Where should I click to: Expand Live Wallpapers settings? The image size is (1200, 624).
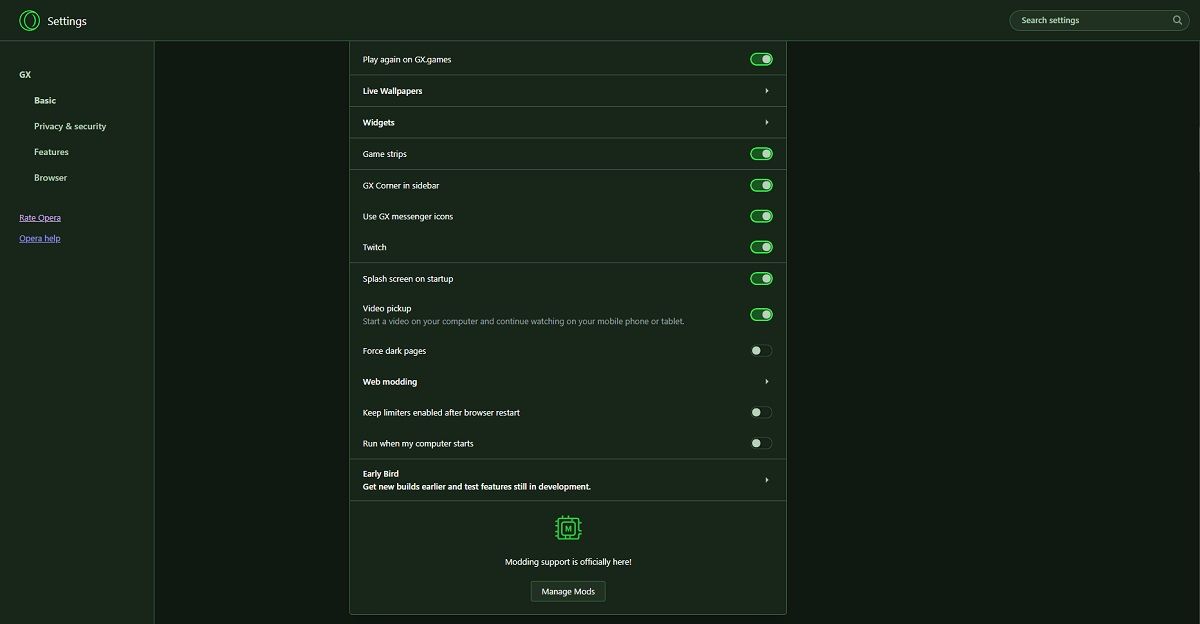[x=767, y=91]
